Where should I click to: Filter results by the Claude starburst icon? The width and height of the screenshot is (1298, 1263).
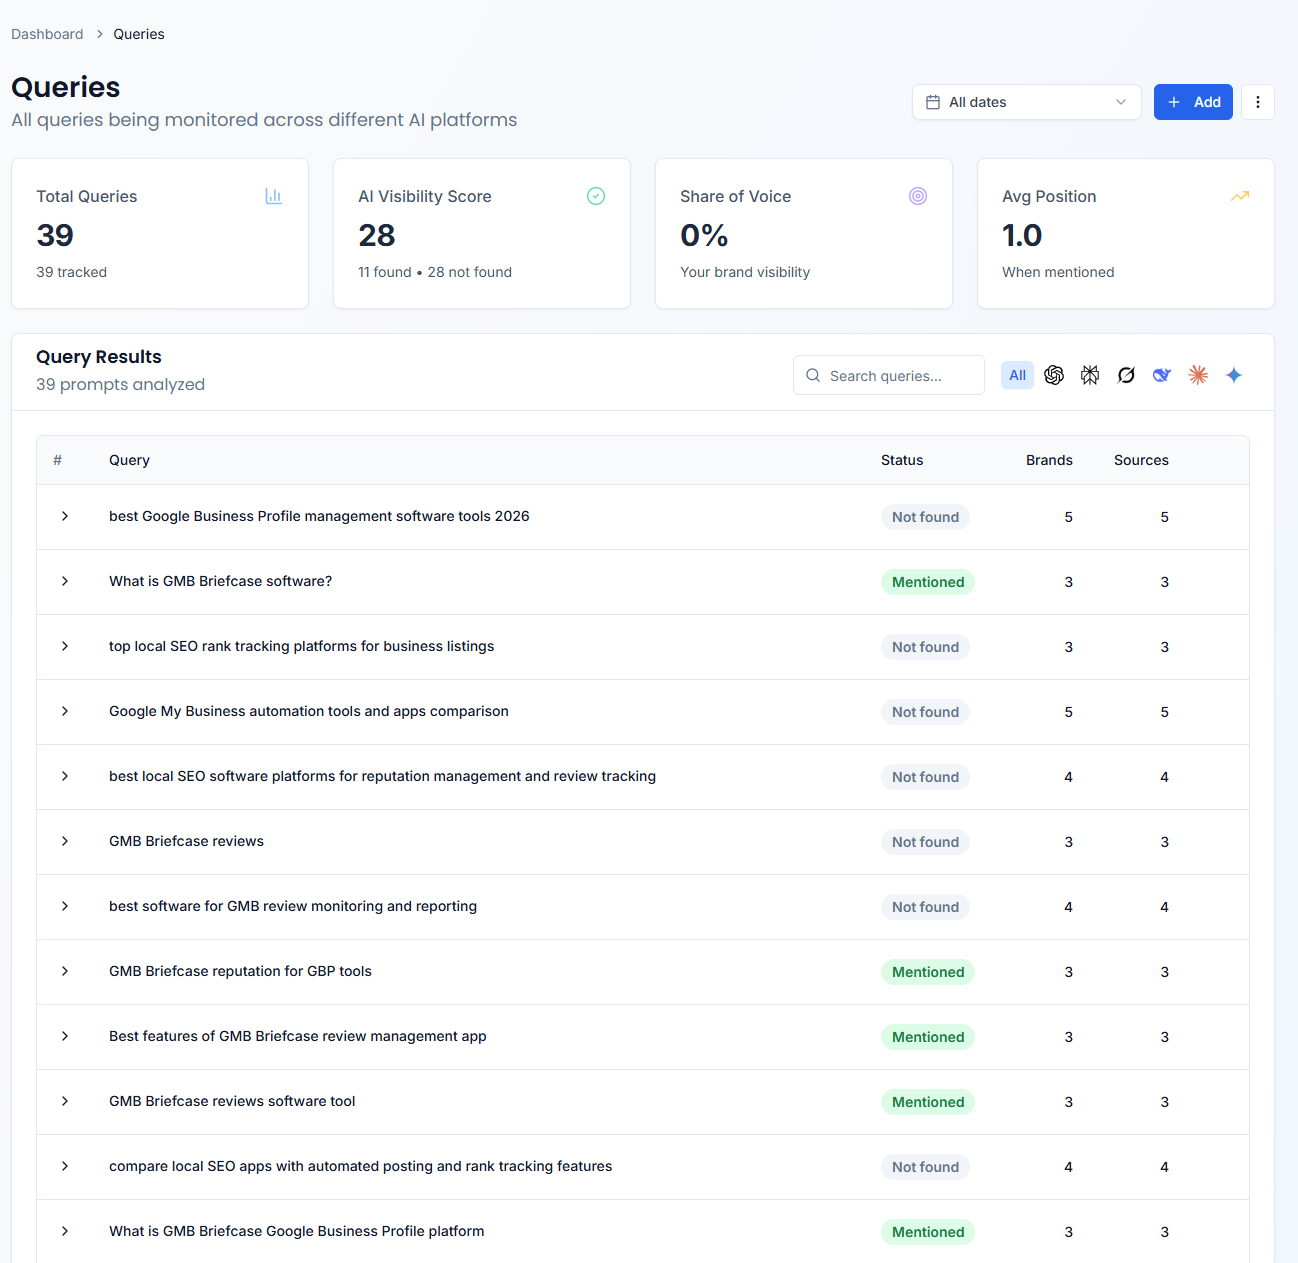coord(1198,375)
